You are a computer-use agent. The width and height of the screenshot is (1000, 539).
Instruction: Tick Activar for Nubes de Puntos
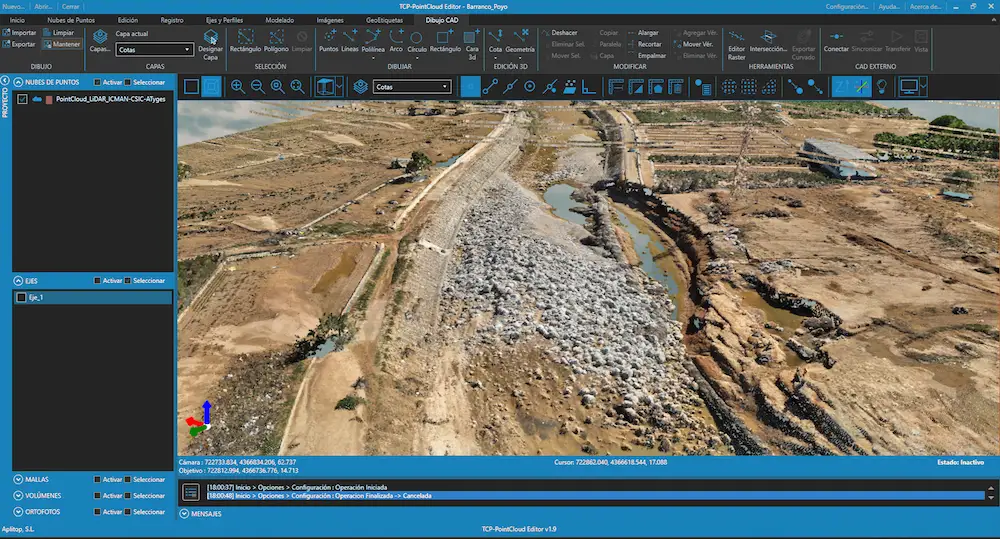pyautogui.click(x=98, y=82)
